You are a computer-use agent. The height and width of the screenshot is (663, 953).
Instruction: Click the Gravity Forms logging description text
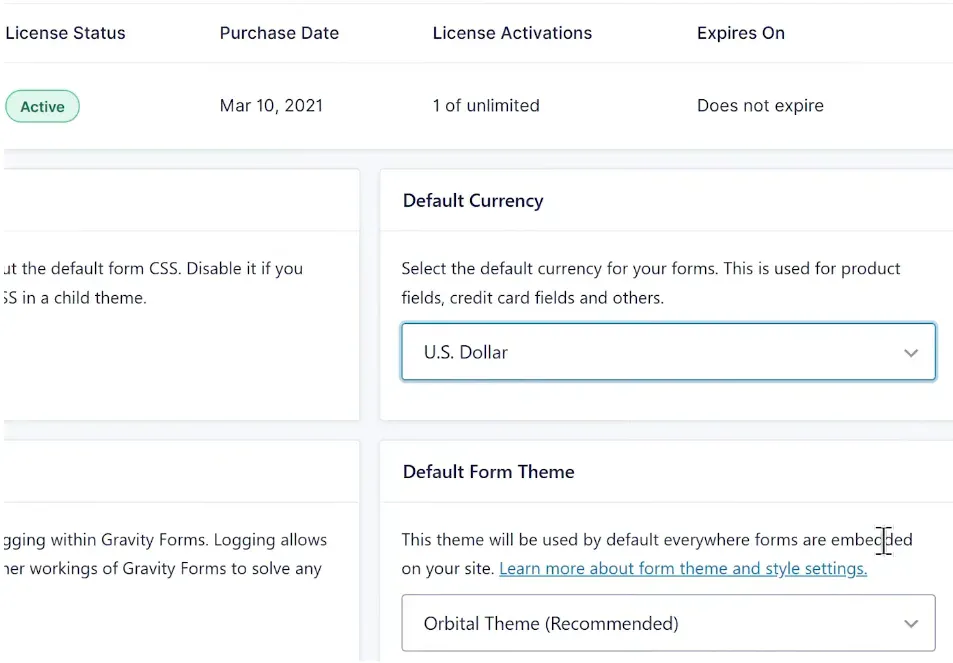coord(165,540)
